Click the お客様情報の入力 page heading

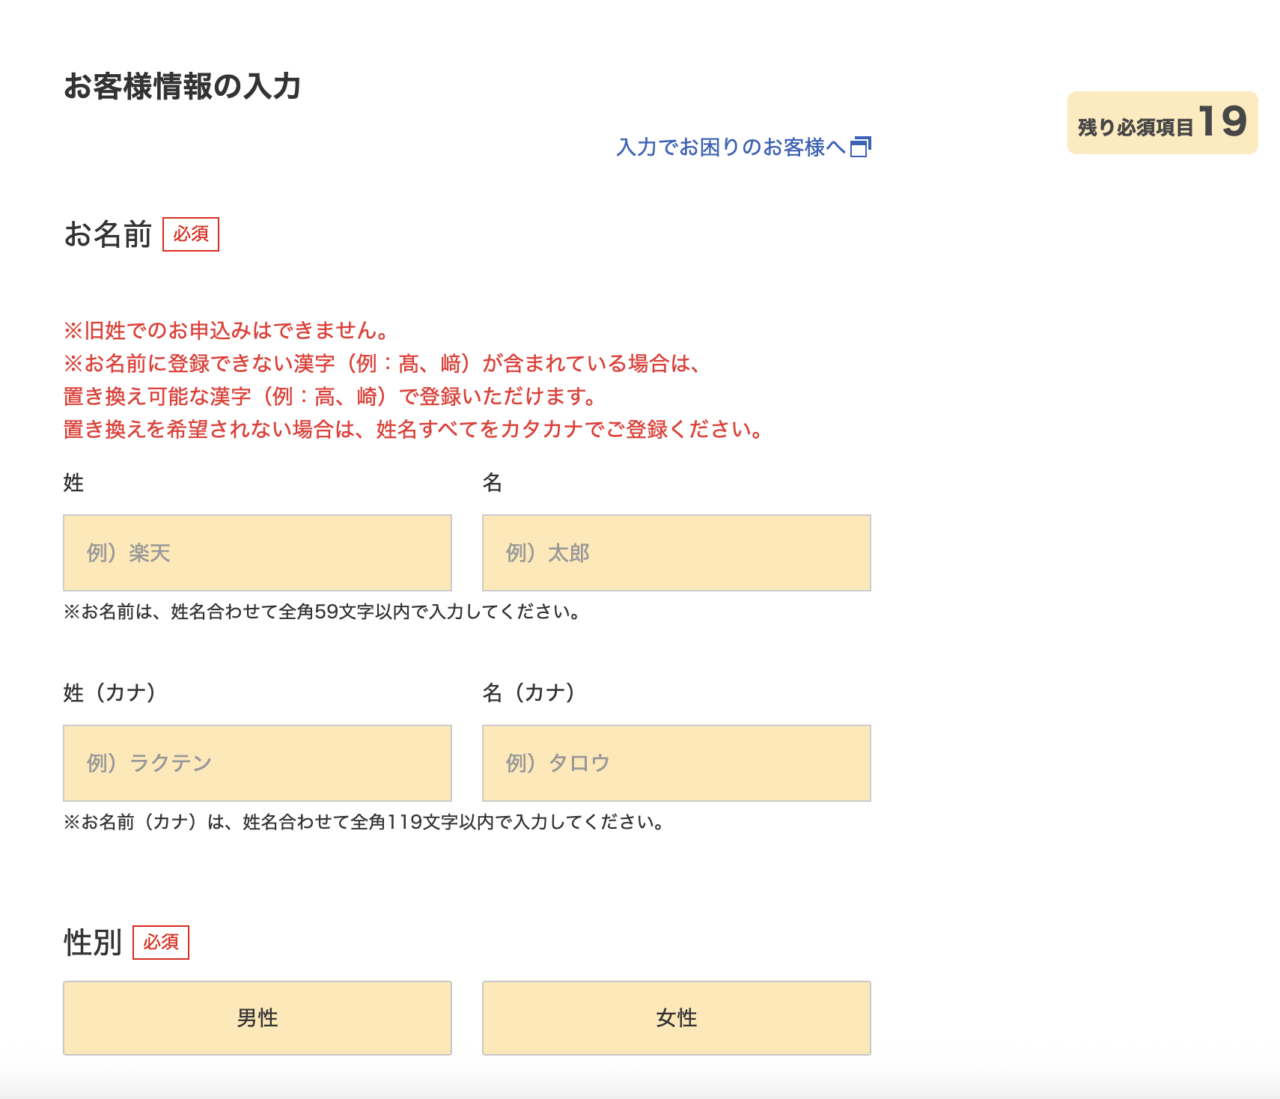tap(182, 88)
